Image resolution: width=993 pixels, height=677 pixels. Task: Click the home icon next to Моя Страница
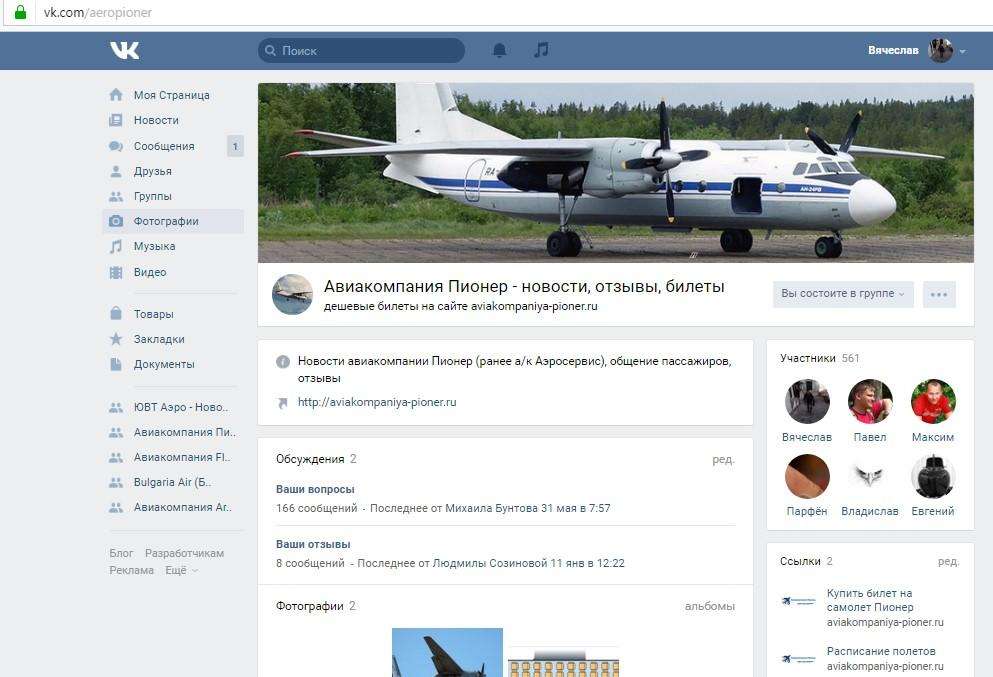tap(116, 95)
